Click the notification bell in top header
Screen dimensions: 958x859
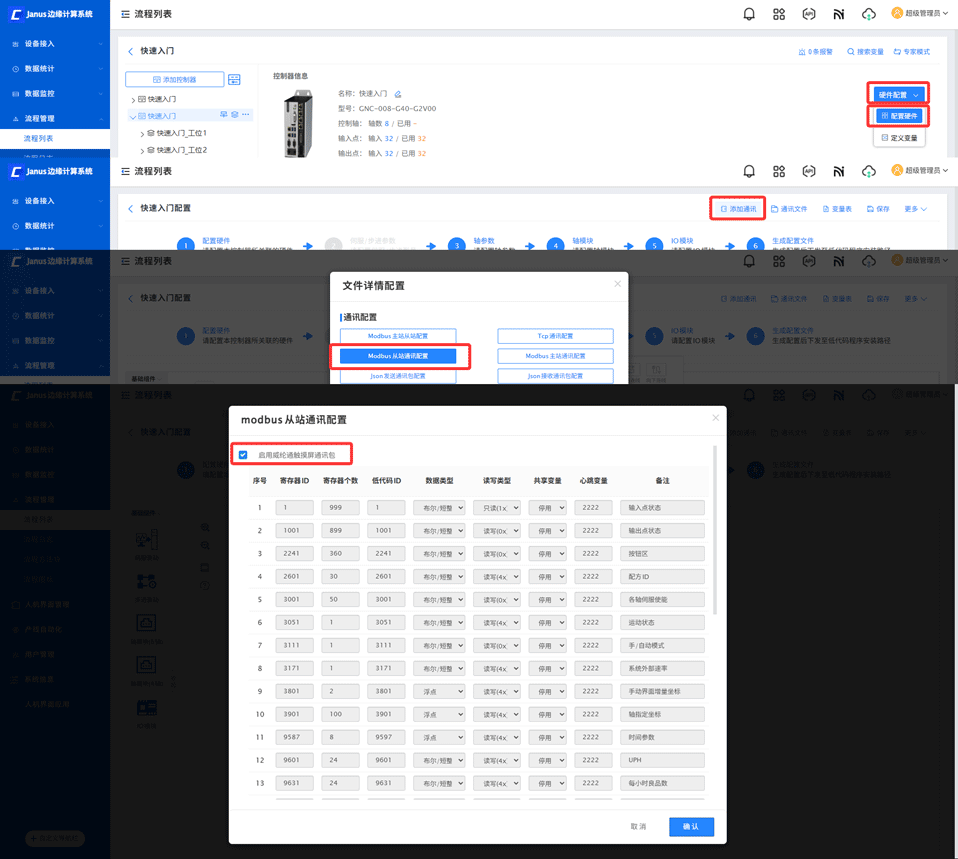coord(748,14)
